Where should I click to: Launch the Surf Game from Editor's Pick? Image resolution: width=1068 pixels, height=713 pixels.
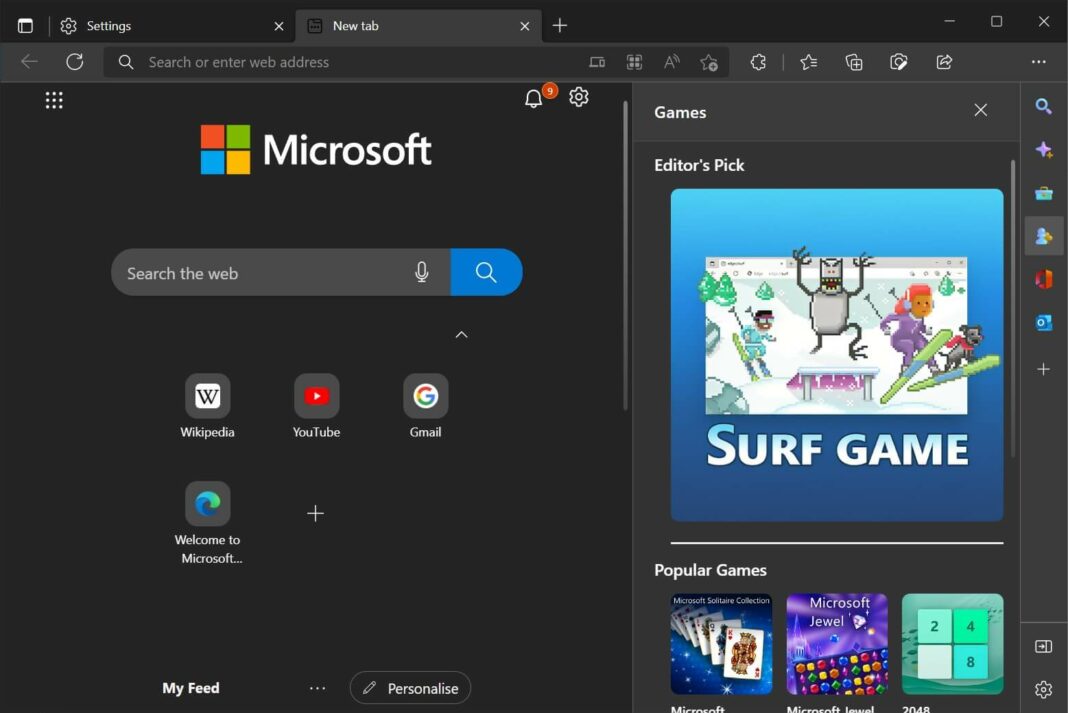pyautogui.click(x=836, y=353)
